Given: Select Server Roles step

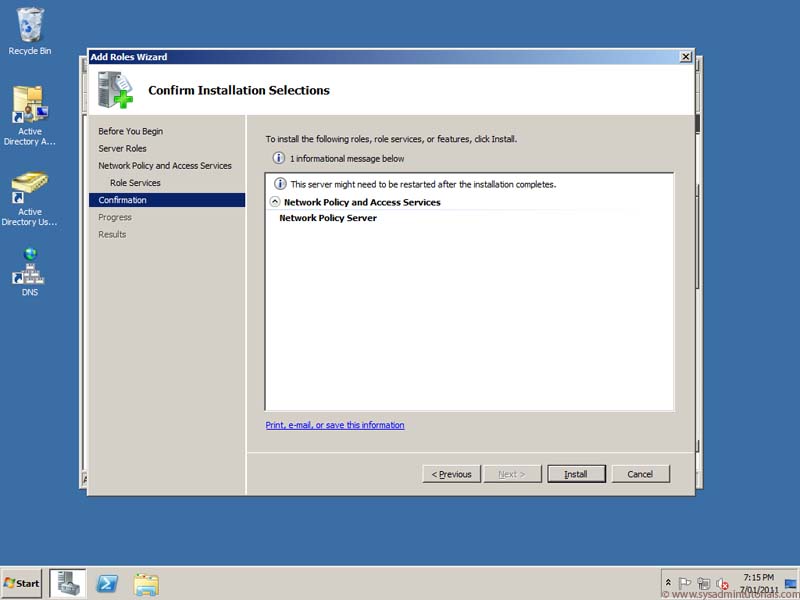Looking at the screenshot, I should tap(122, 148).
